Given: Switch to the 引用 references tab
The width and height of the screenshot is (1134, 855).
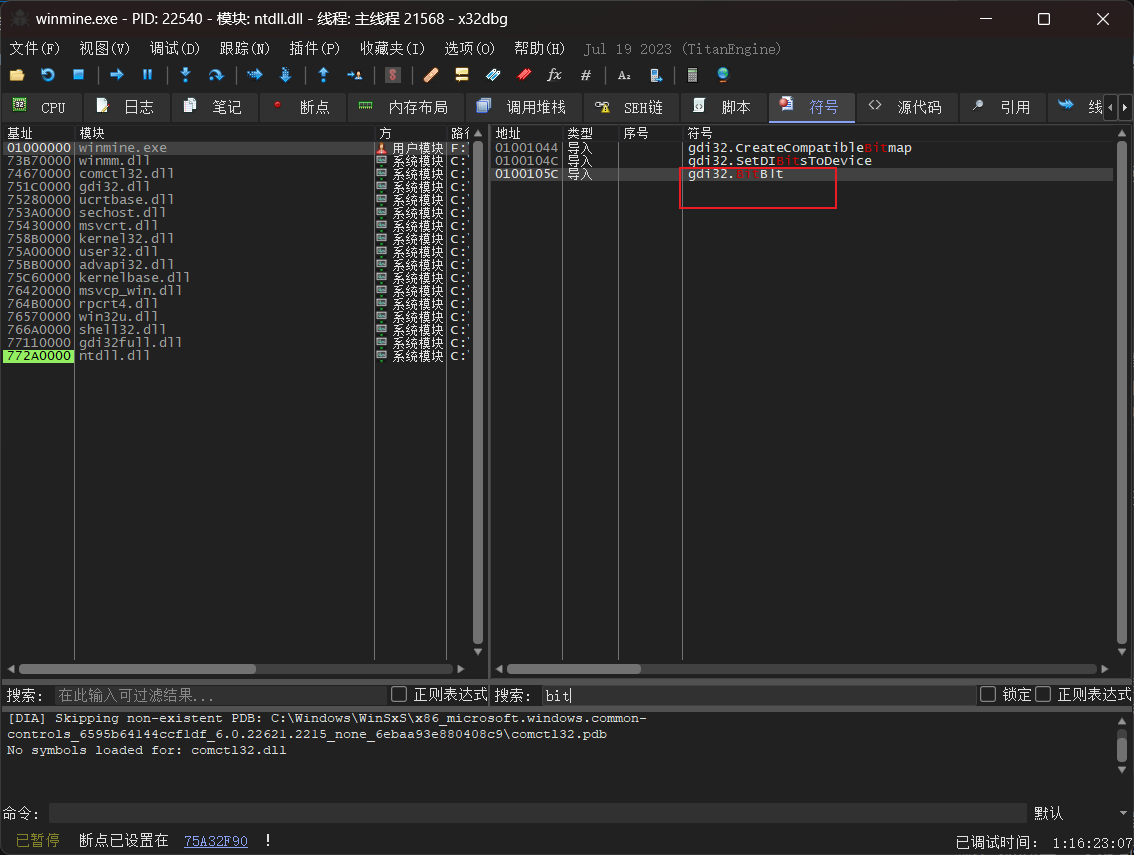Looking at the screenshot, I should [x=1003, y=107].
